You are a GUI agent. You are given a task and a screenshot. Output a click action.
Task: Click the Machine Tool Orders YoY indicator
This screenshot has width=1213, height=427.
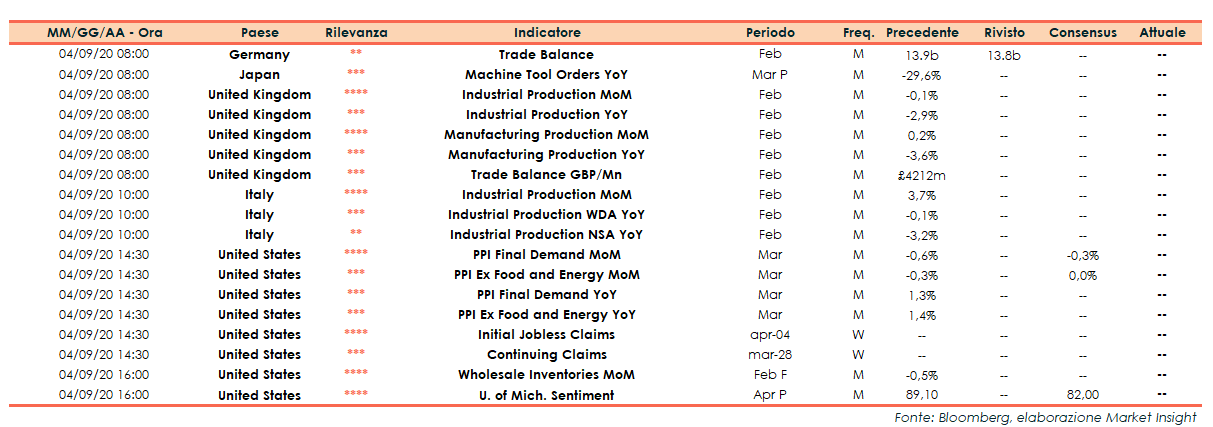[x=546, y=75]
